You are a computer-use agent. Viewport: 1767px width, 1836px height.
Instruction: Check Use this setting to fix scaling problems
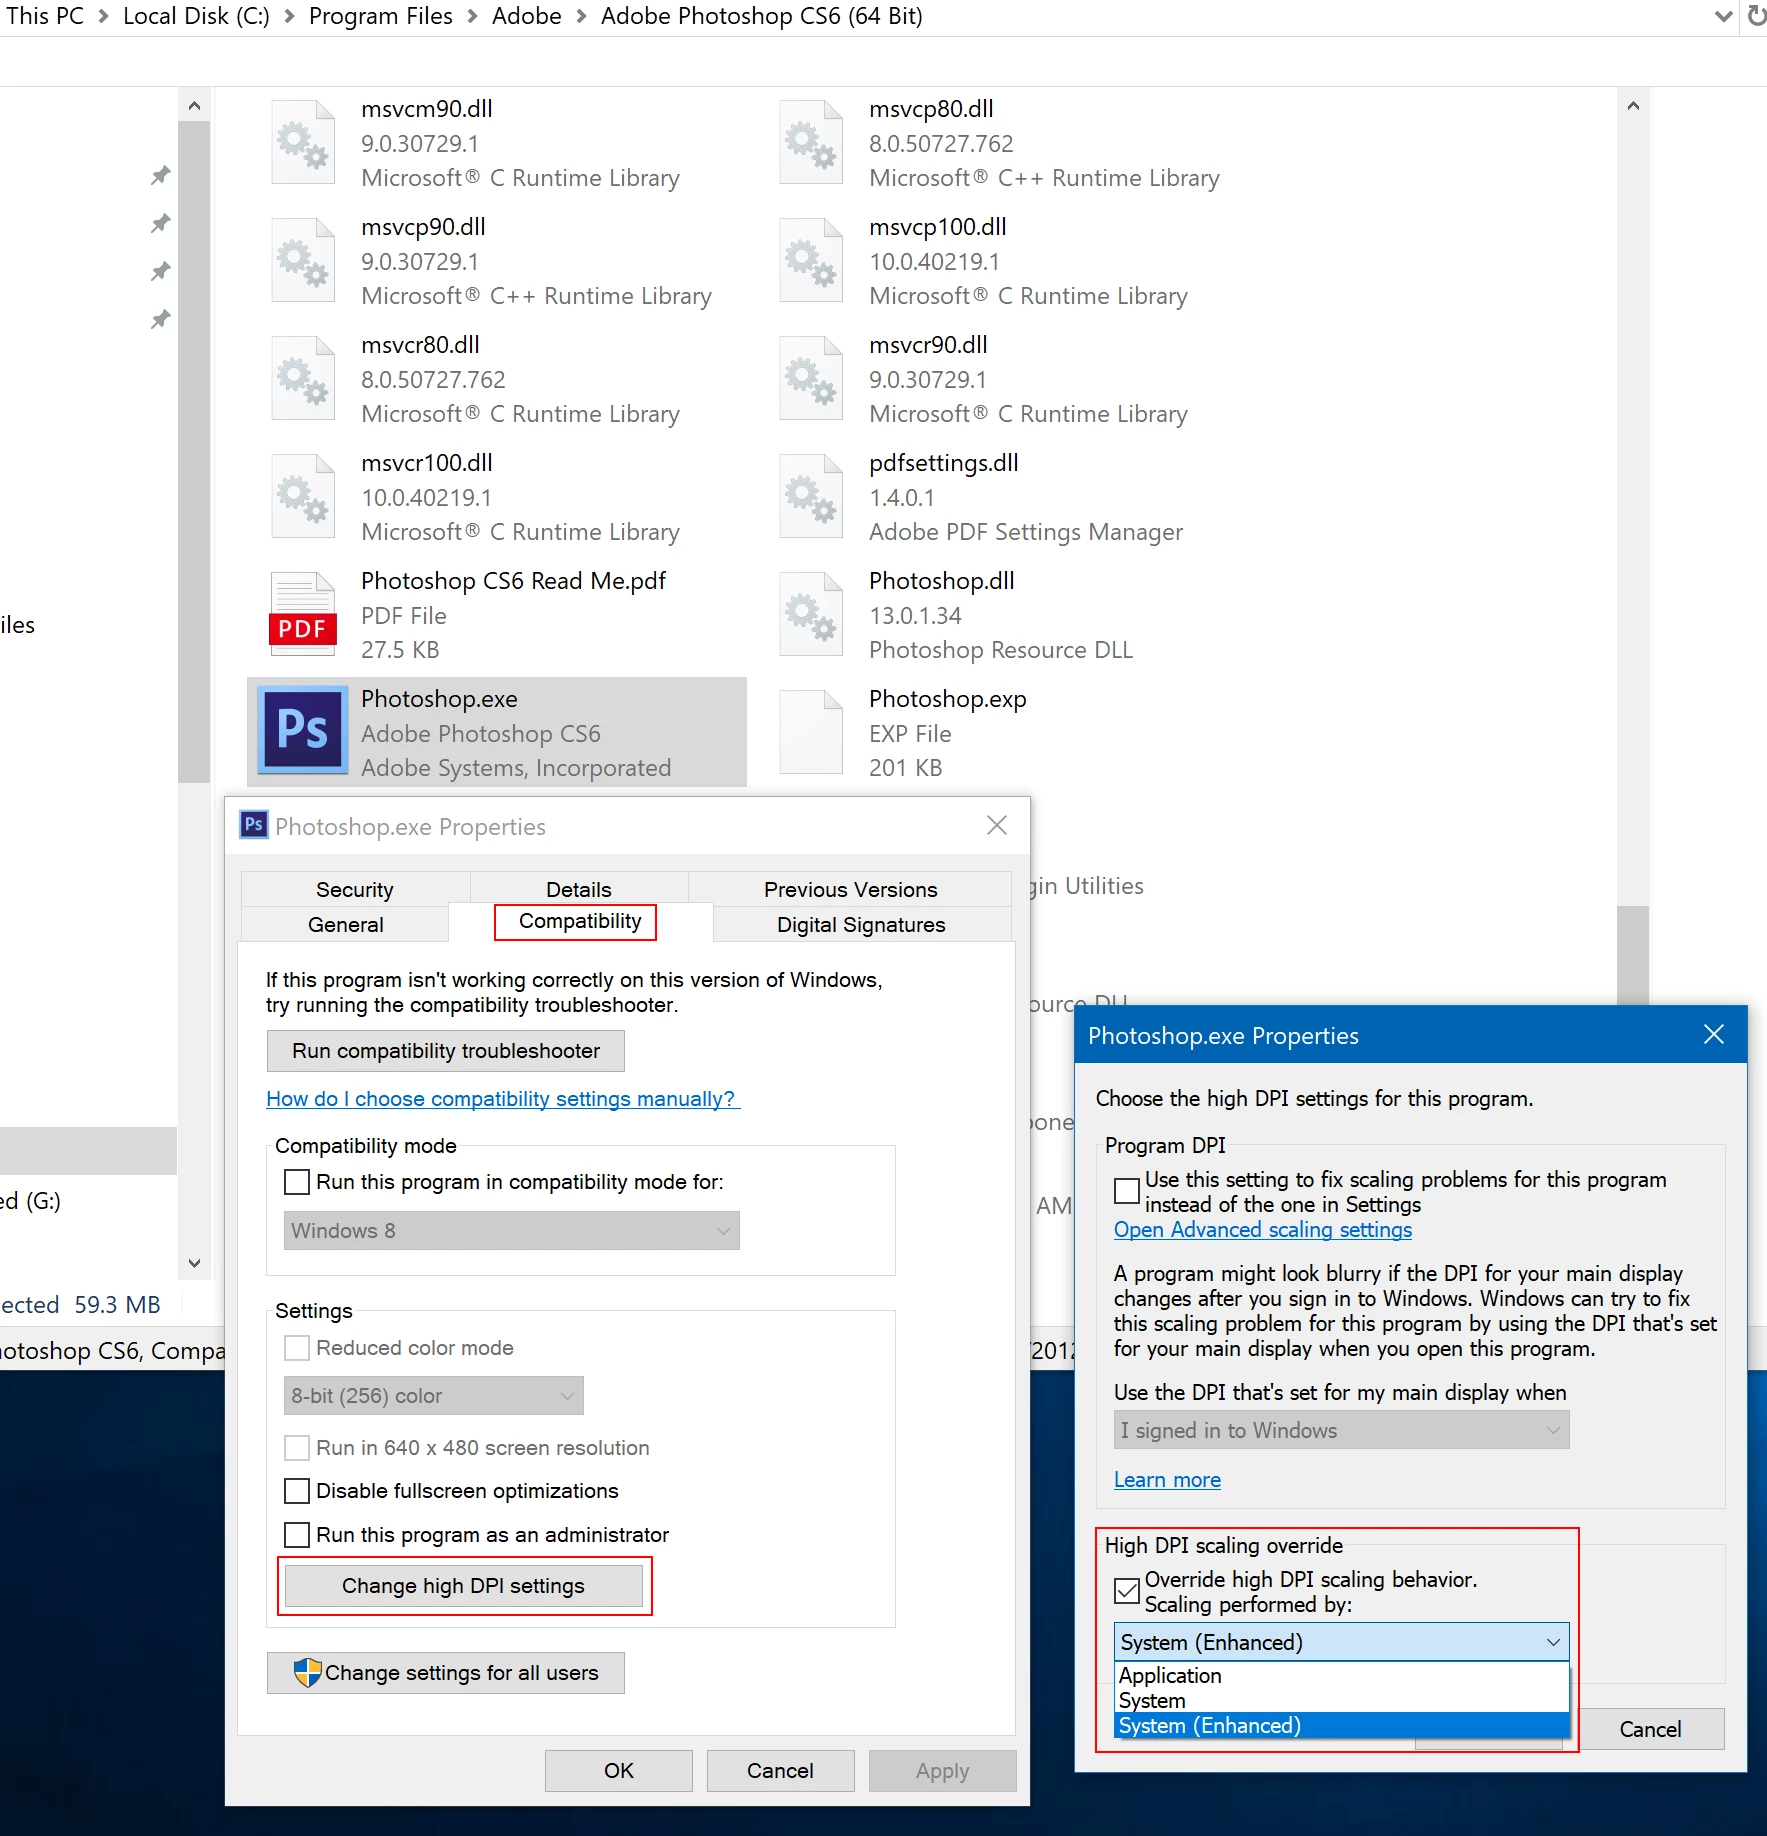point(1127,1191)
